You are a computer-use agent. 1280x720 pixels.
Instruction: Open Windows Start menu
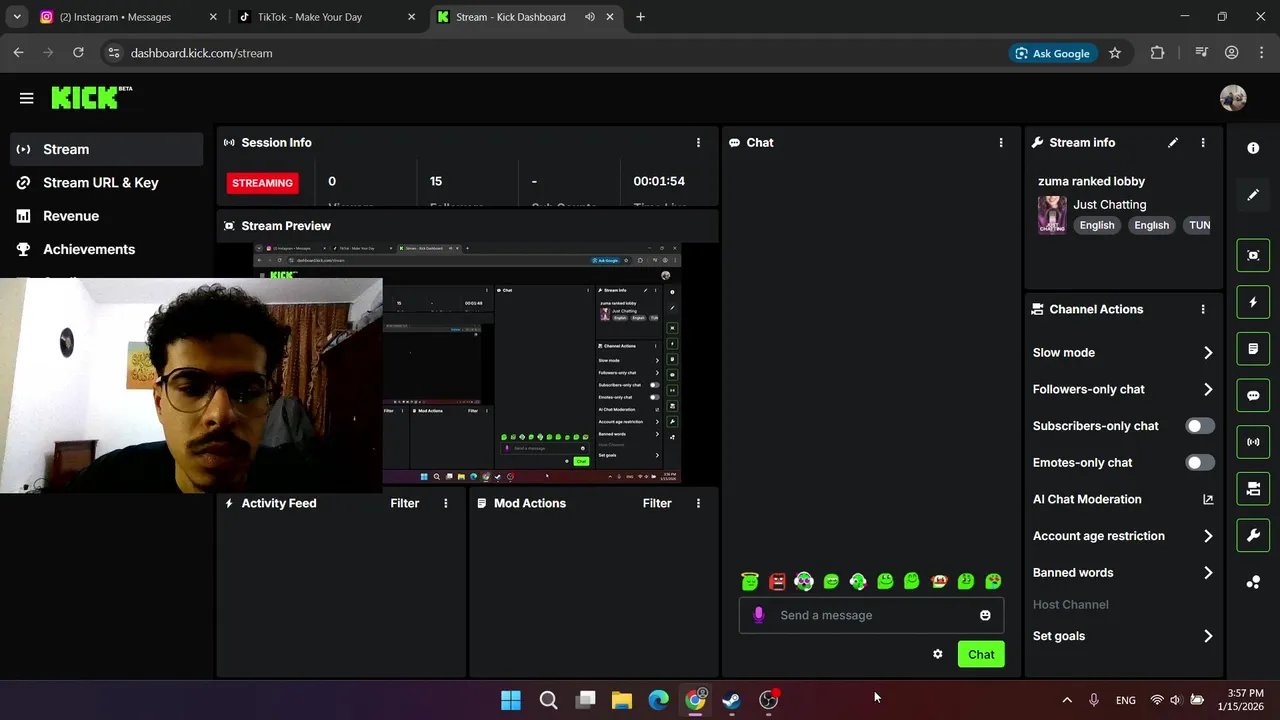(511, 700)
